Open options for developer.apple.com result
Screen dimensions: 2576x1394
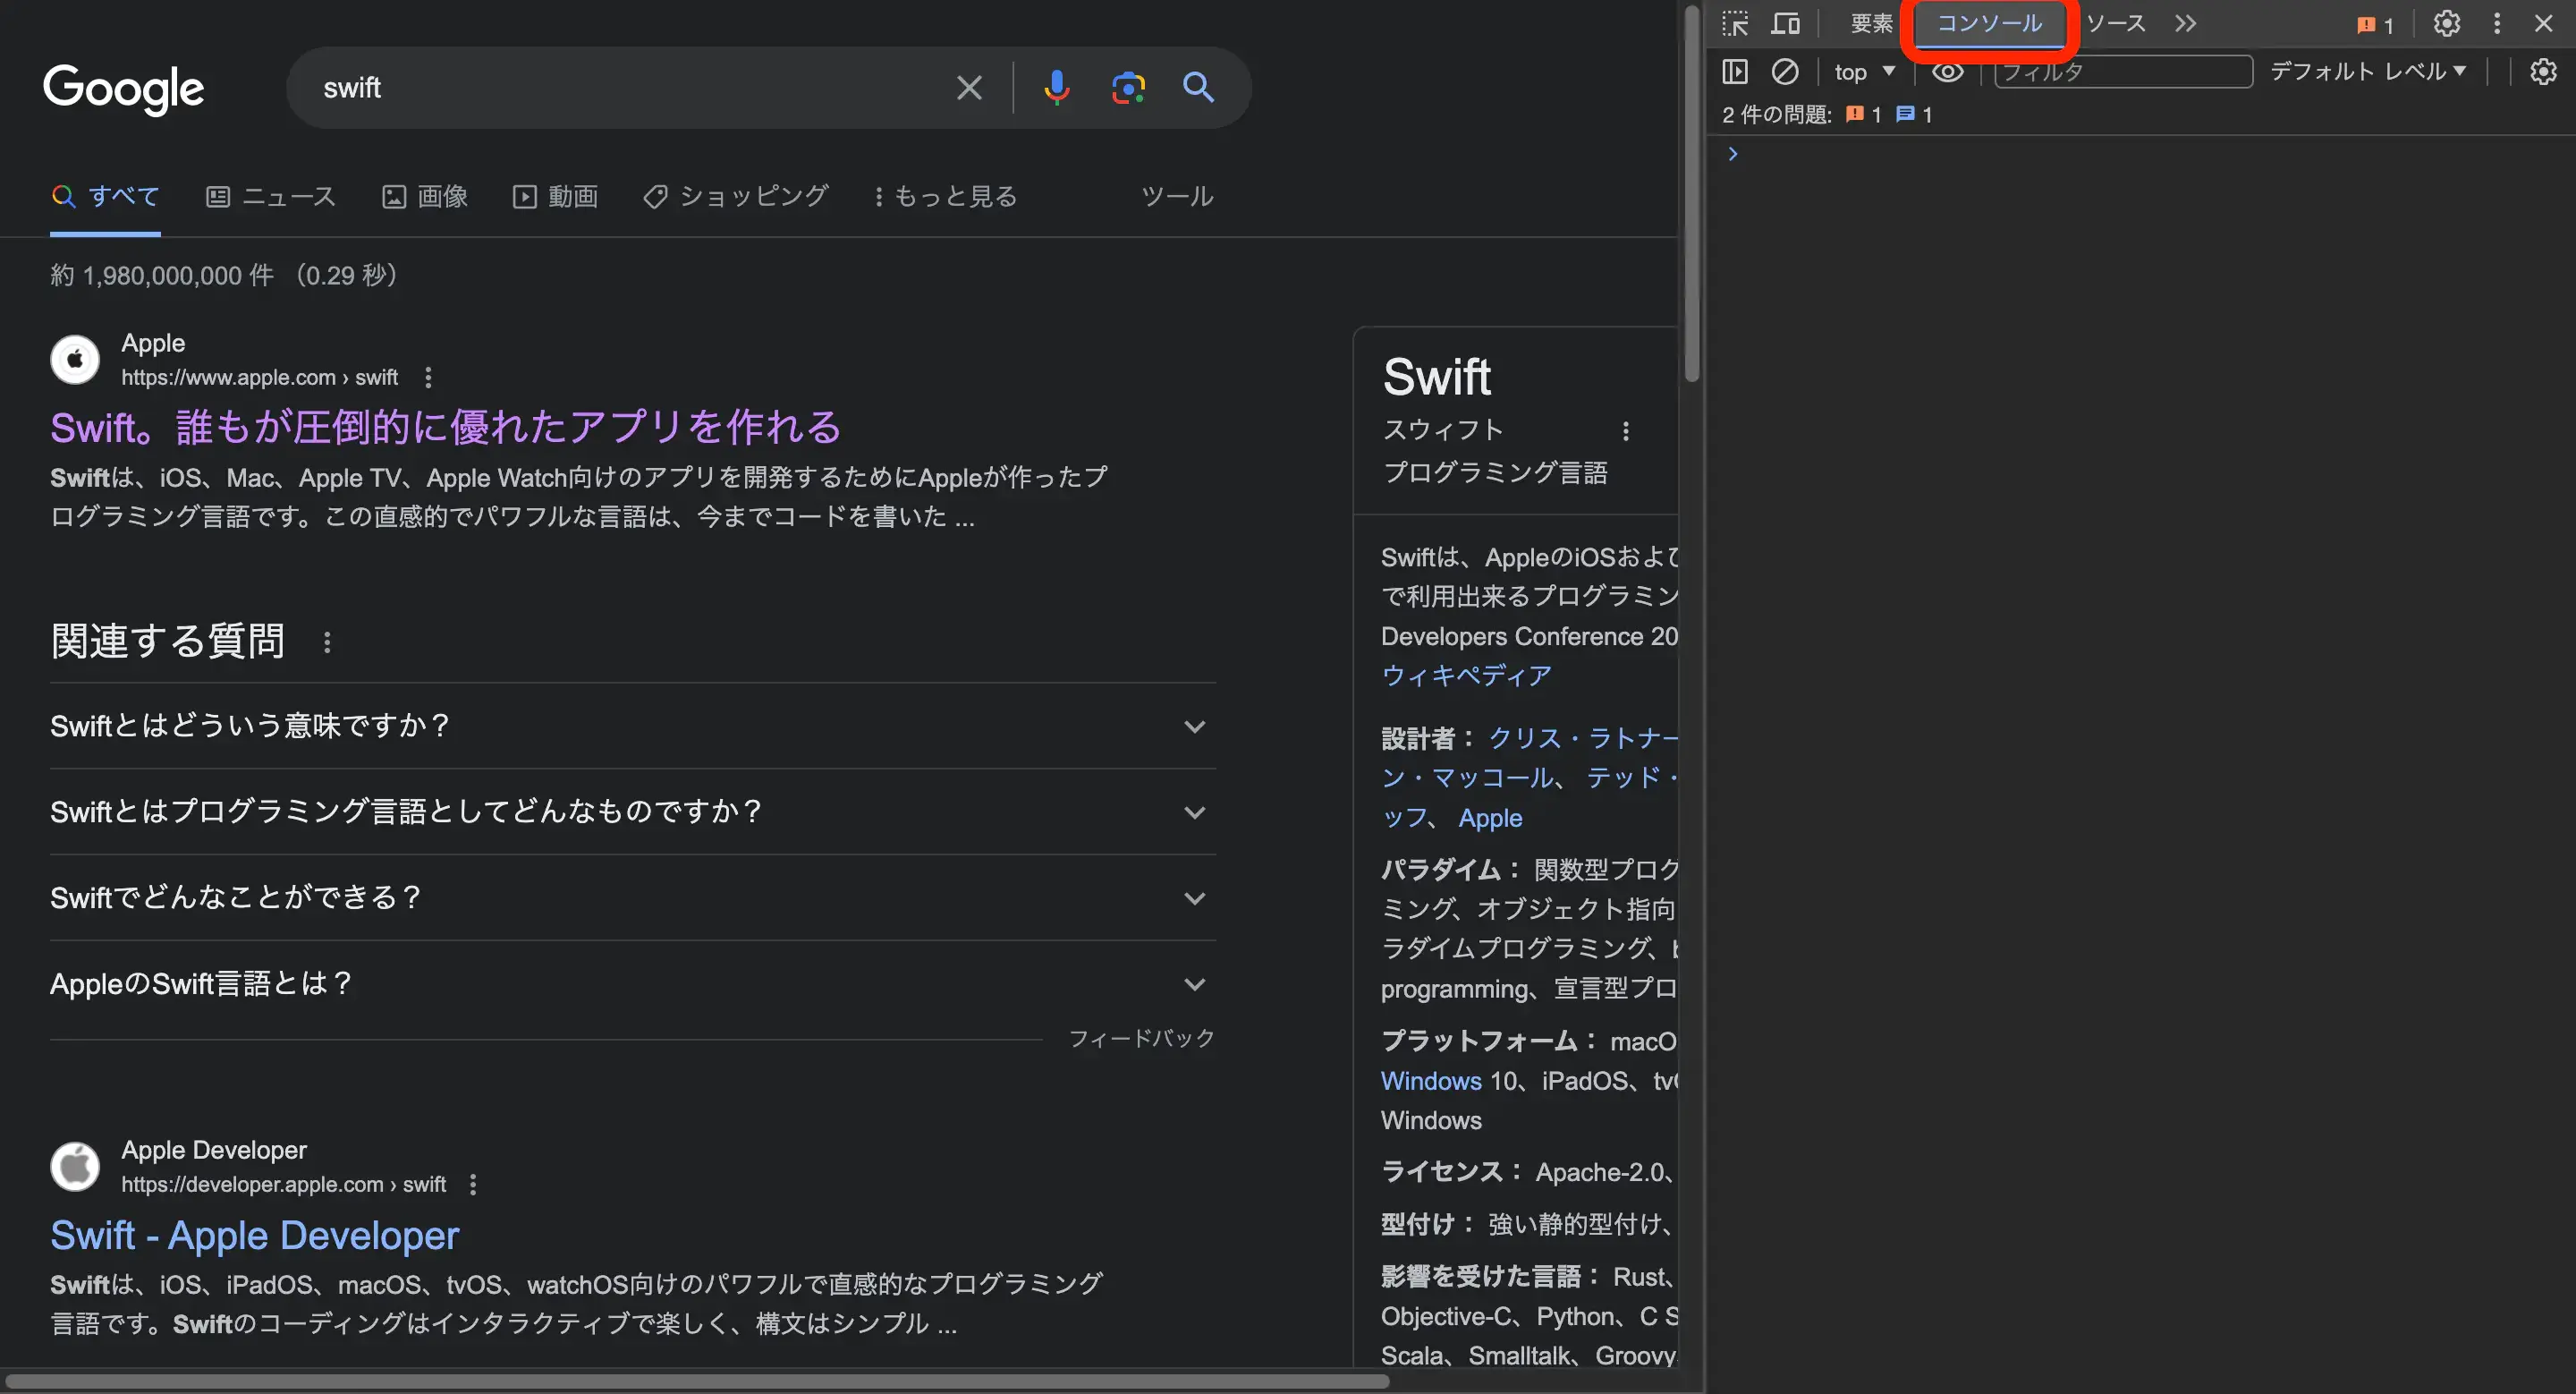(x=473, y=1185)
